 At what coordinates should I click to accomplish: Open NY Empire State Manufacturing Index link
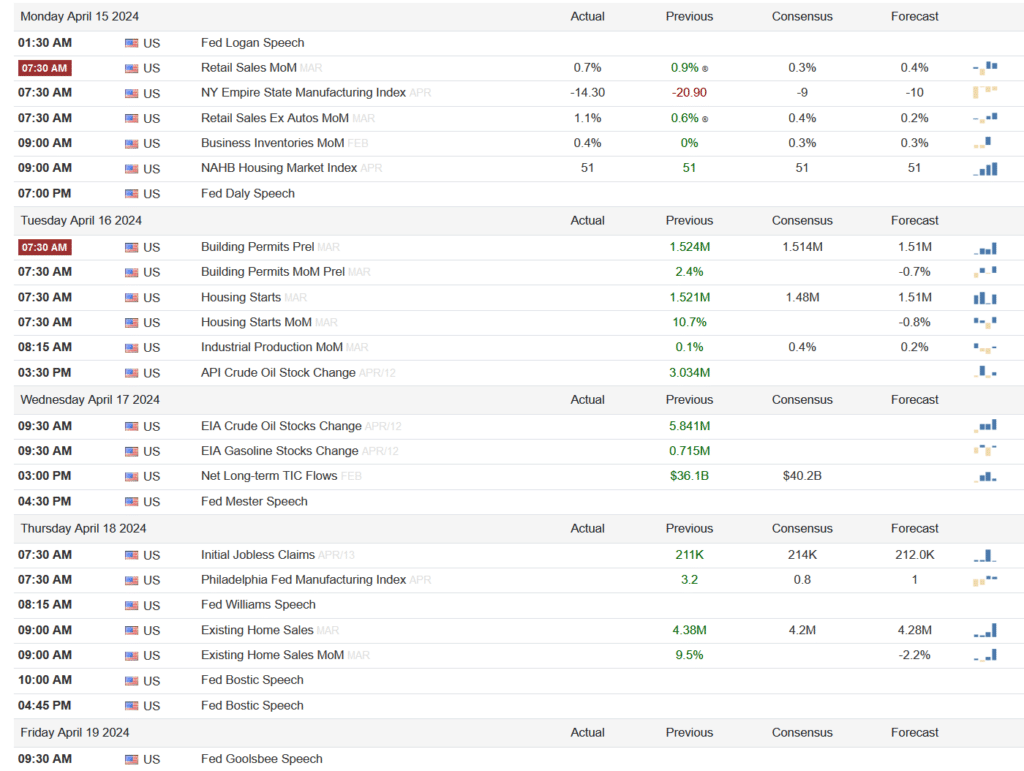[303, 92]
